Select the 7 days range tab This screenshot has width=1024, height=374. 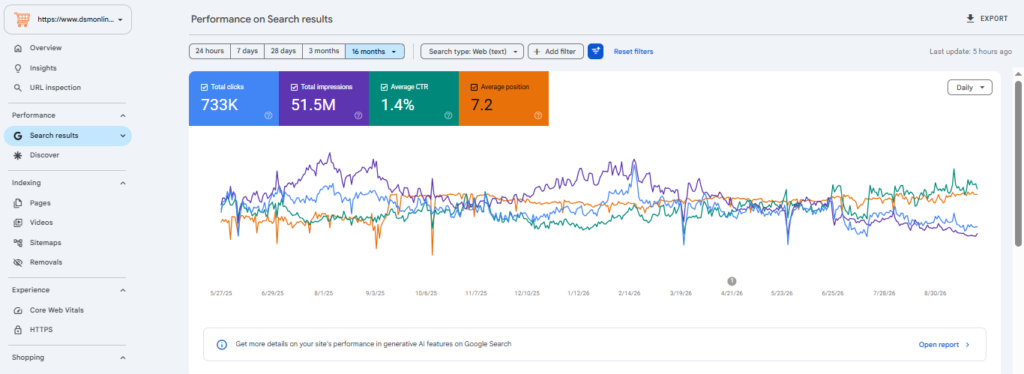(x=247, y=52)
